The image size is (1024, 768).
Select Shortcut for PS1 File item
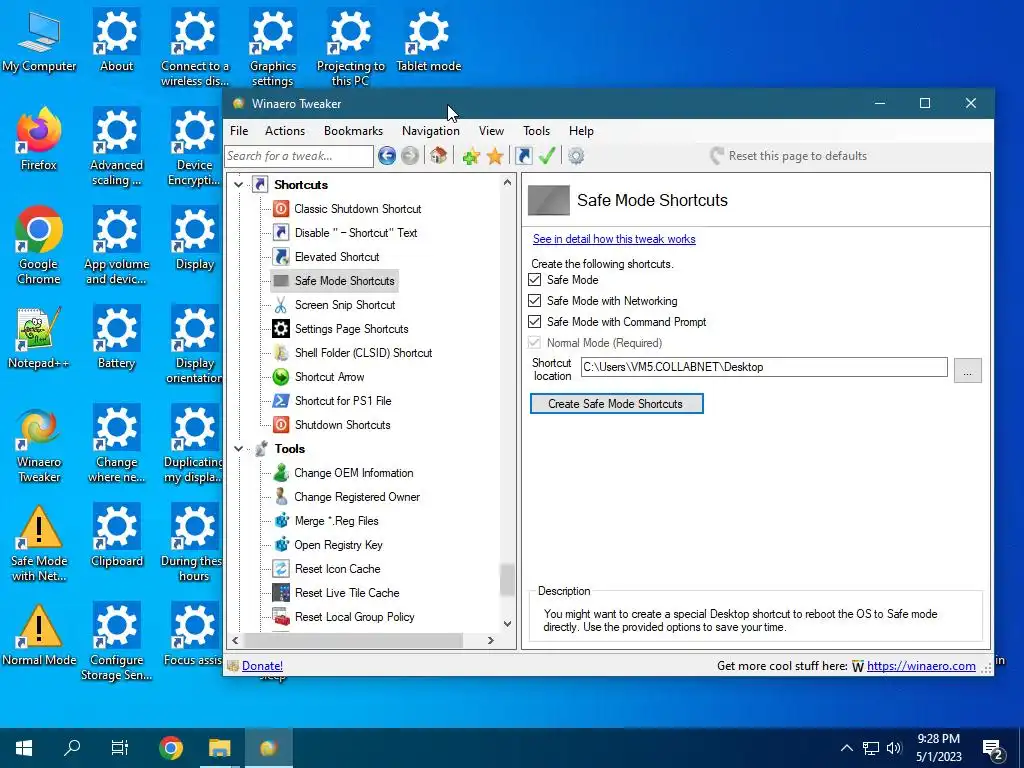click(343, 401)
